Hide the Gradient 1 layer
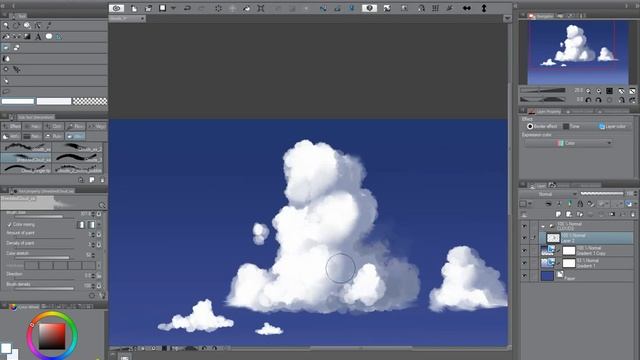The image size is (640, 360). point(524,263)
